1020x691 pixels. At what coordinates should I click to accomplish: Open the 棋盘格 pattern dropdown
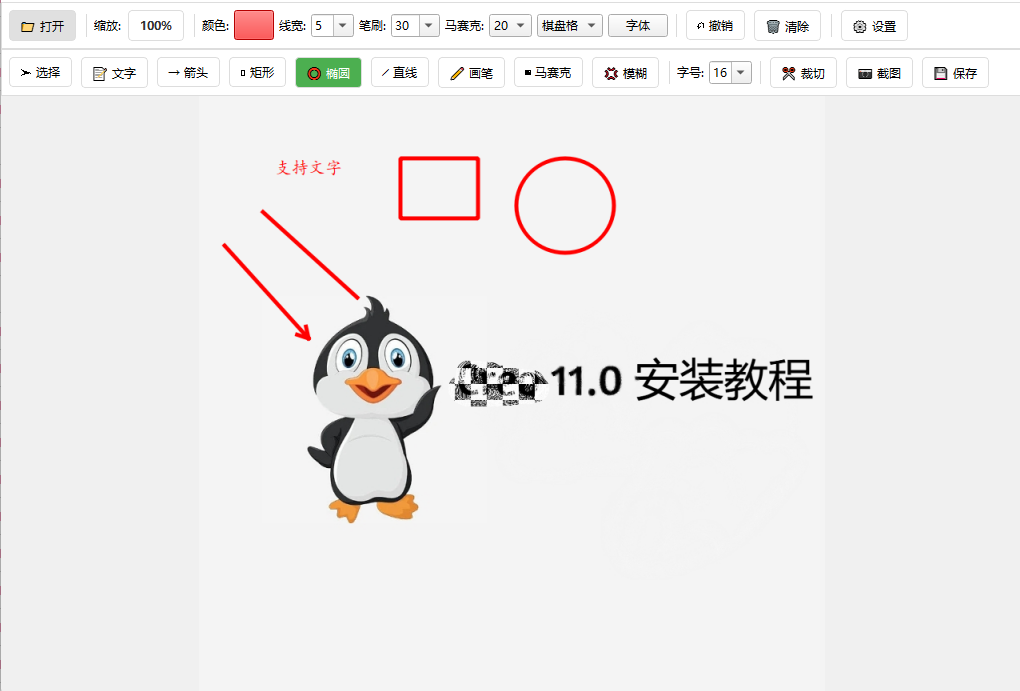point(569,25)
